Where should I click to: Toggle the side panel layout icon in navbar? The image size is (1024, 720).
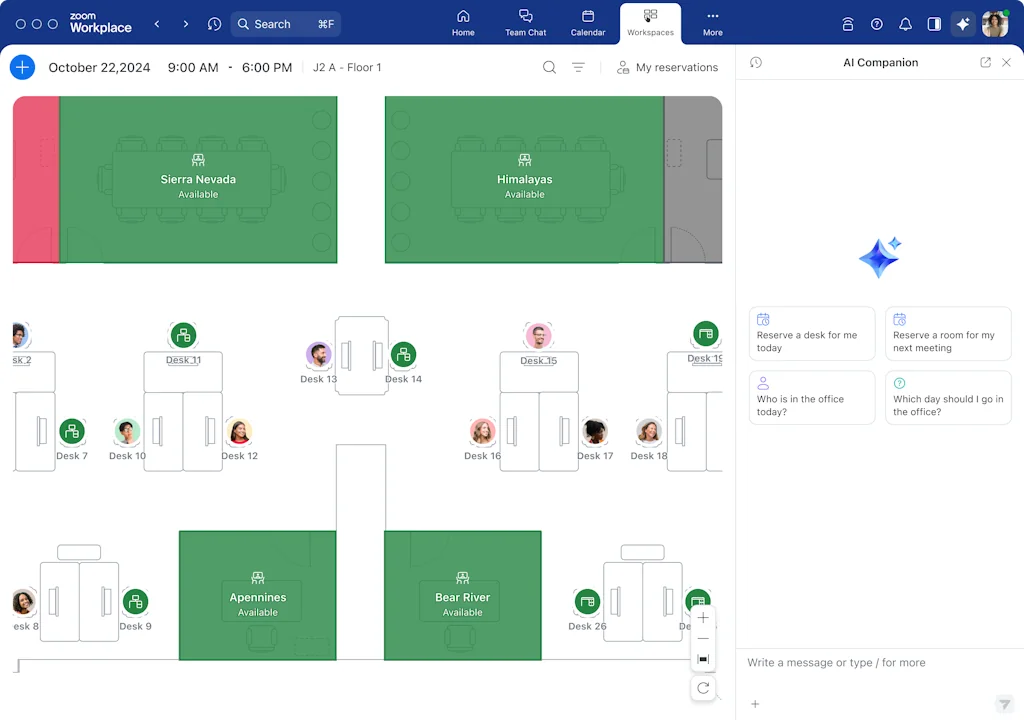click(x=933, y=23)
